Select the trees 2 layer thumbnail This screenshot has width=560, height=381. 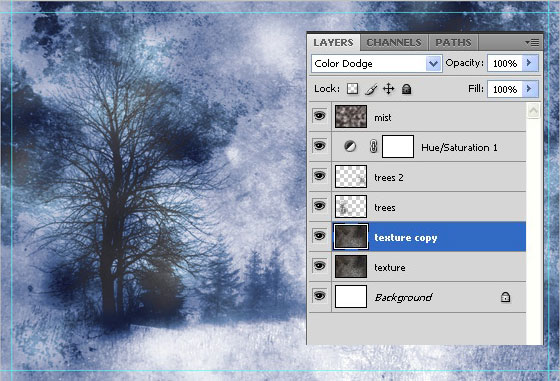(x=351, y=176)
